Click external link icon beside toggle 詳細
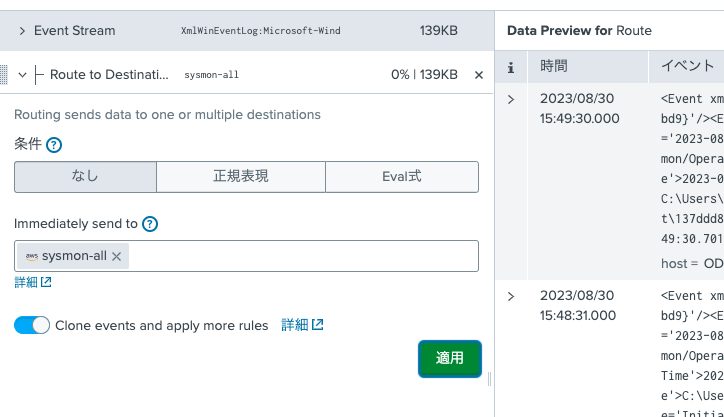The image size is (724, 417). [x=317, y=325]
